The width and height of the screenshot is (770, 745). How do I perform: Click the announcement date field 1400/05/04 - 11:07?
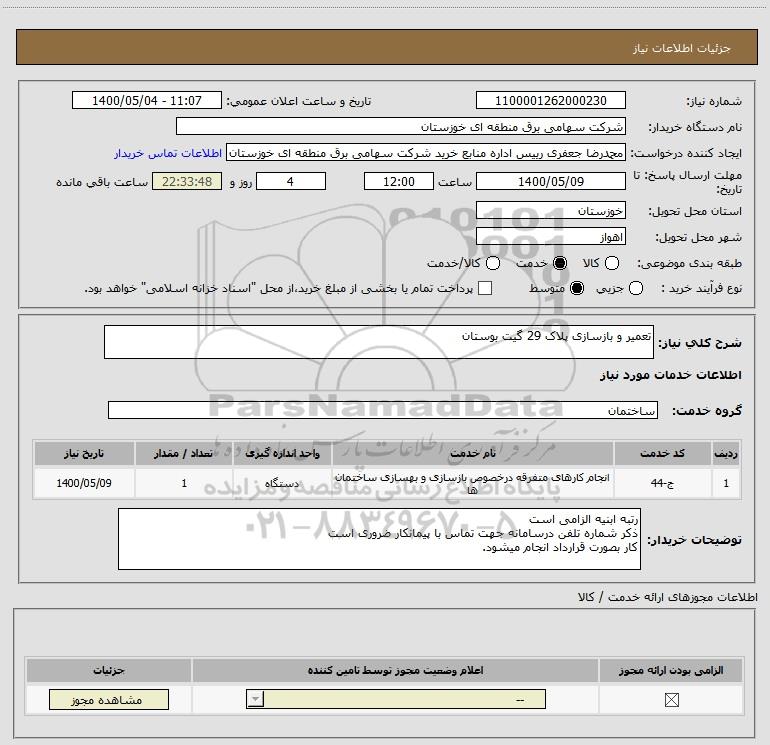tap(147, 100)
